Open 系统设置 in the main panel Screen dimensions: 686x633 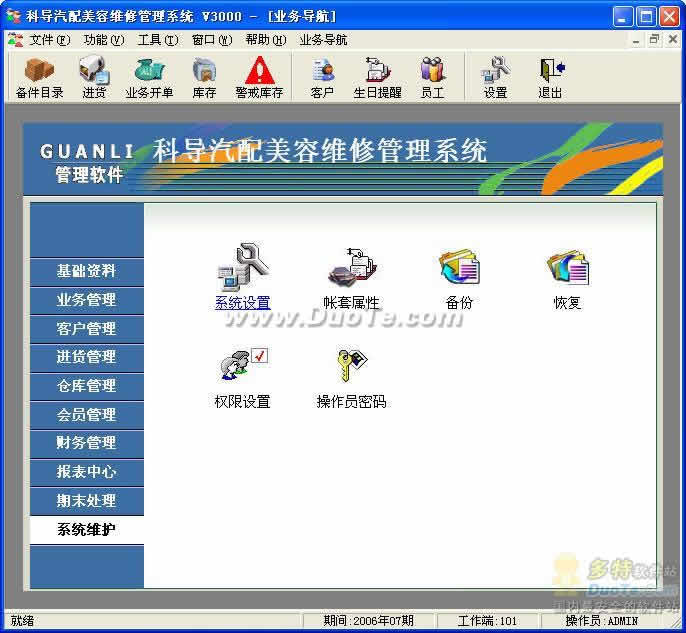point(242,277)
